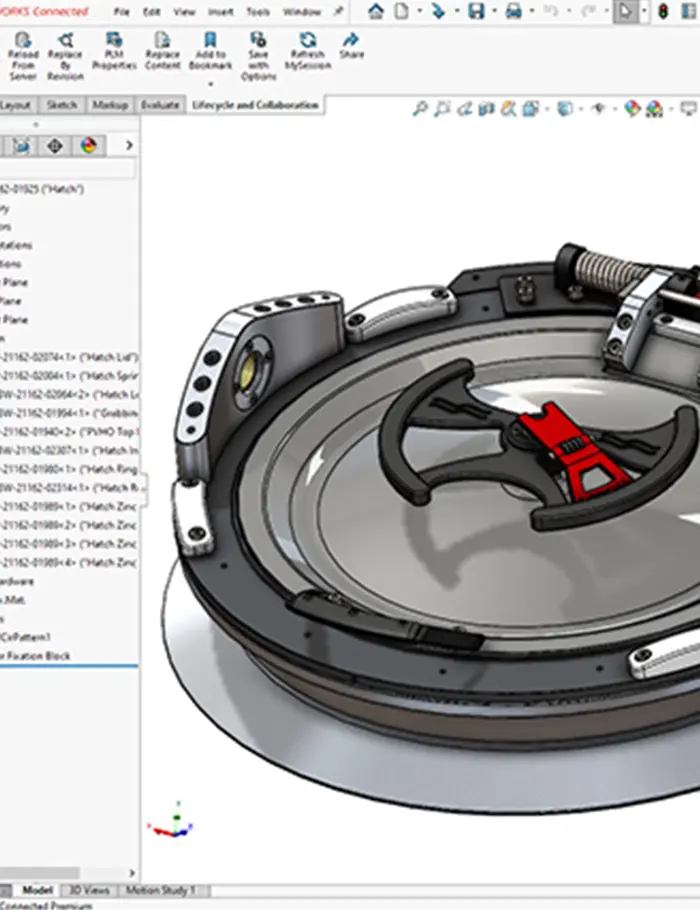The image size is (700, 910).
Task: Open the Open file dropdown arrow
Action: [457, 11]
